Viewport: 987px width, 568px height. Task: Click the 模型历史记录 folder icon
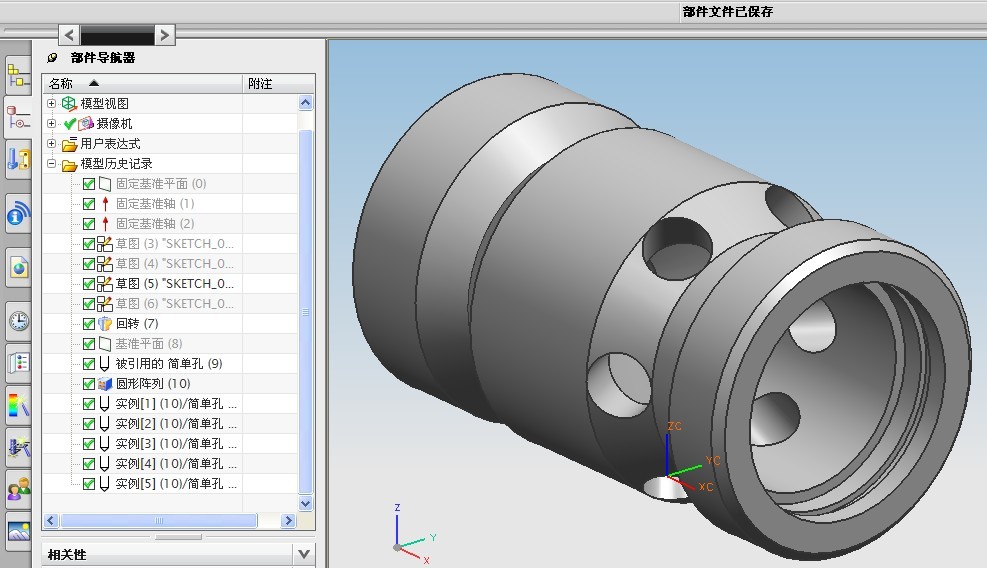coord(69,164)
